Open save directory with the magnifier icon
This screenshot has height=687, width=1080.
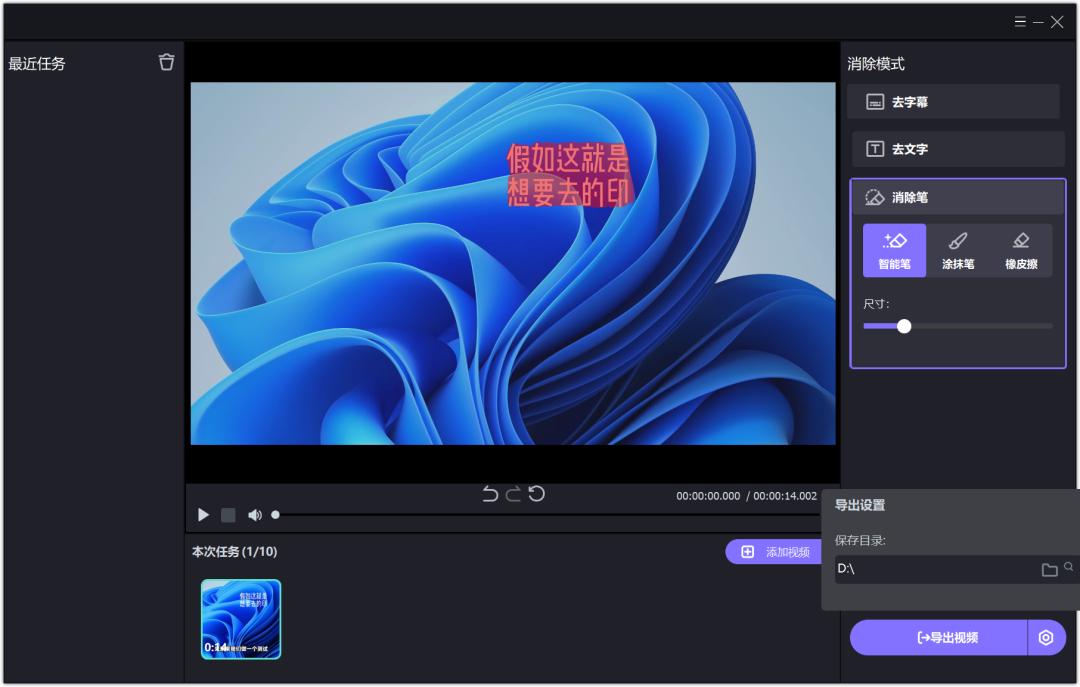coord(1068,566)
